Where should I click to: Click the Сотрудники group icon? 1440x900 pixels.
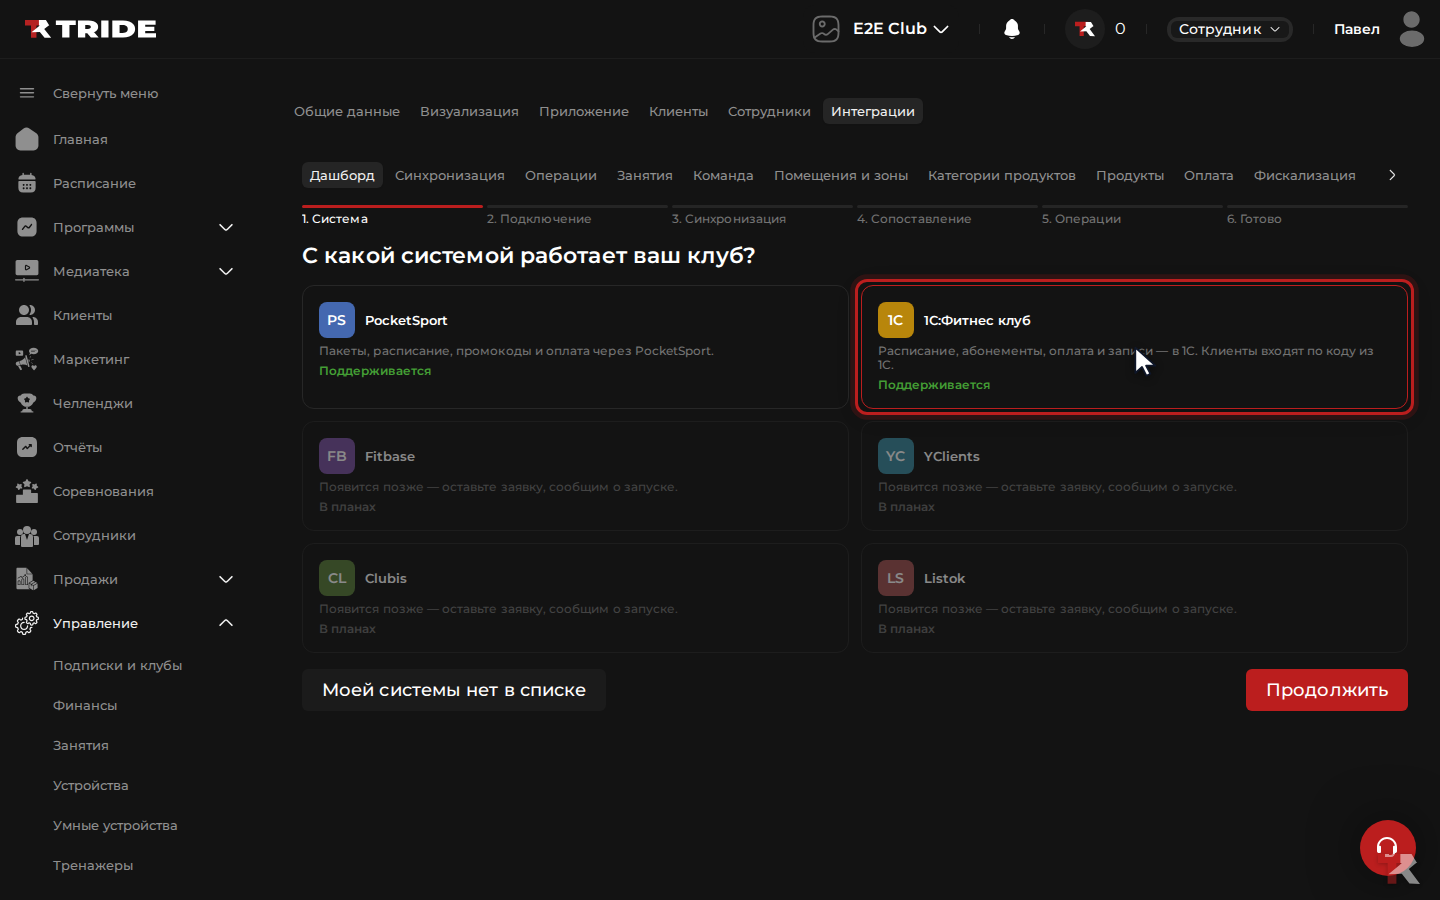[x=27, y=535]
